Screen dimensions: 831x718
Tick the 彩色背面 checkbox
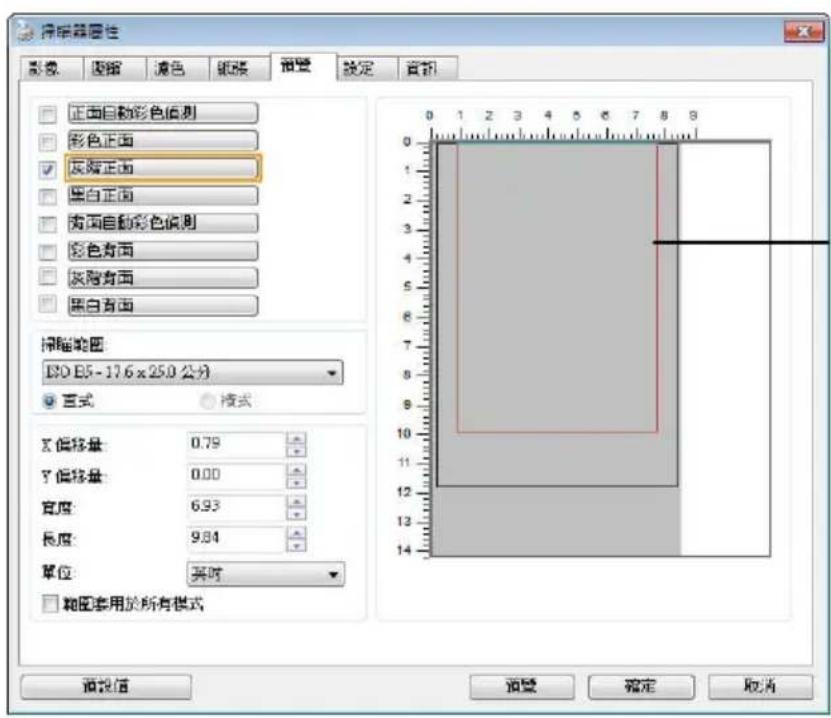[x=48, y=251]
